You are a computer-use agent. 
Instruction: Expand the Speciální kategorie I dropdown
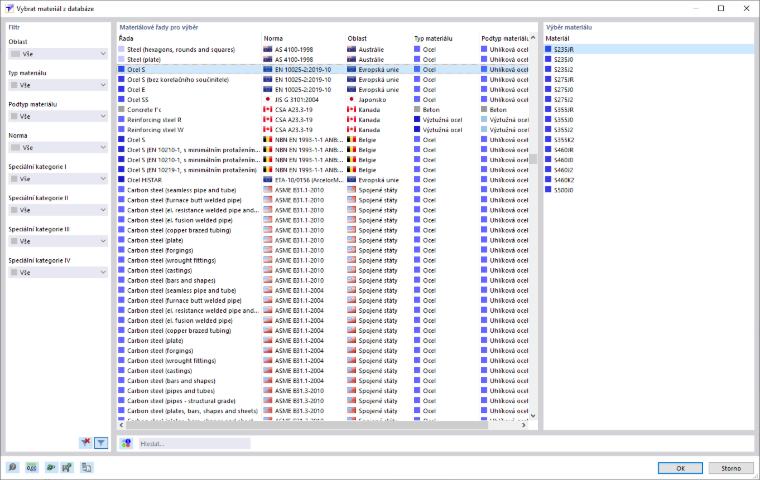[x=58, y=179]
